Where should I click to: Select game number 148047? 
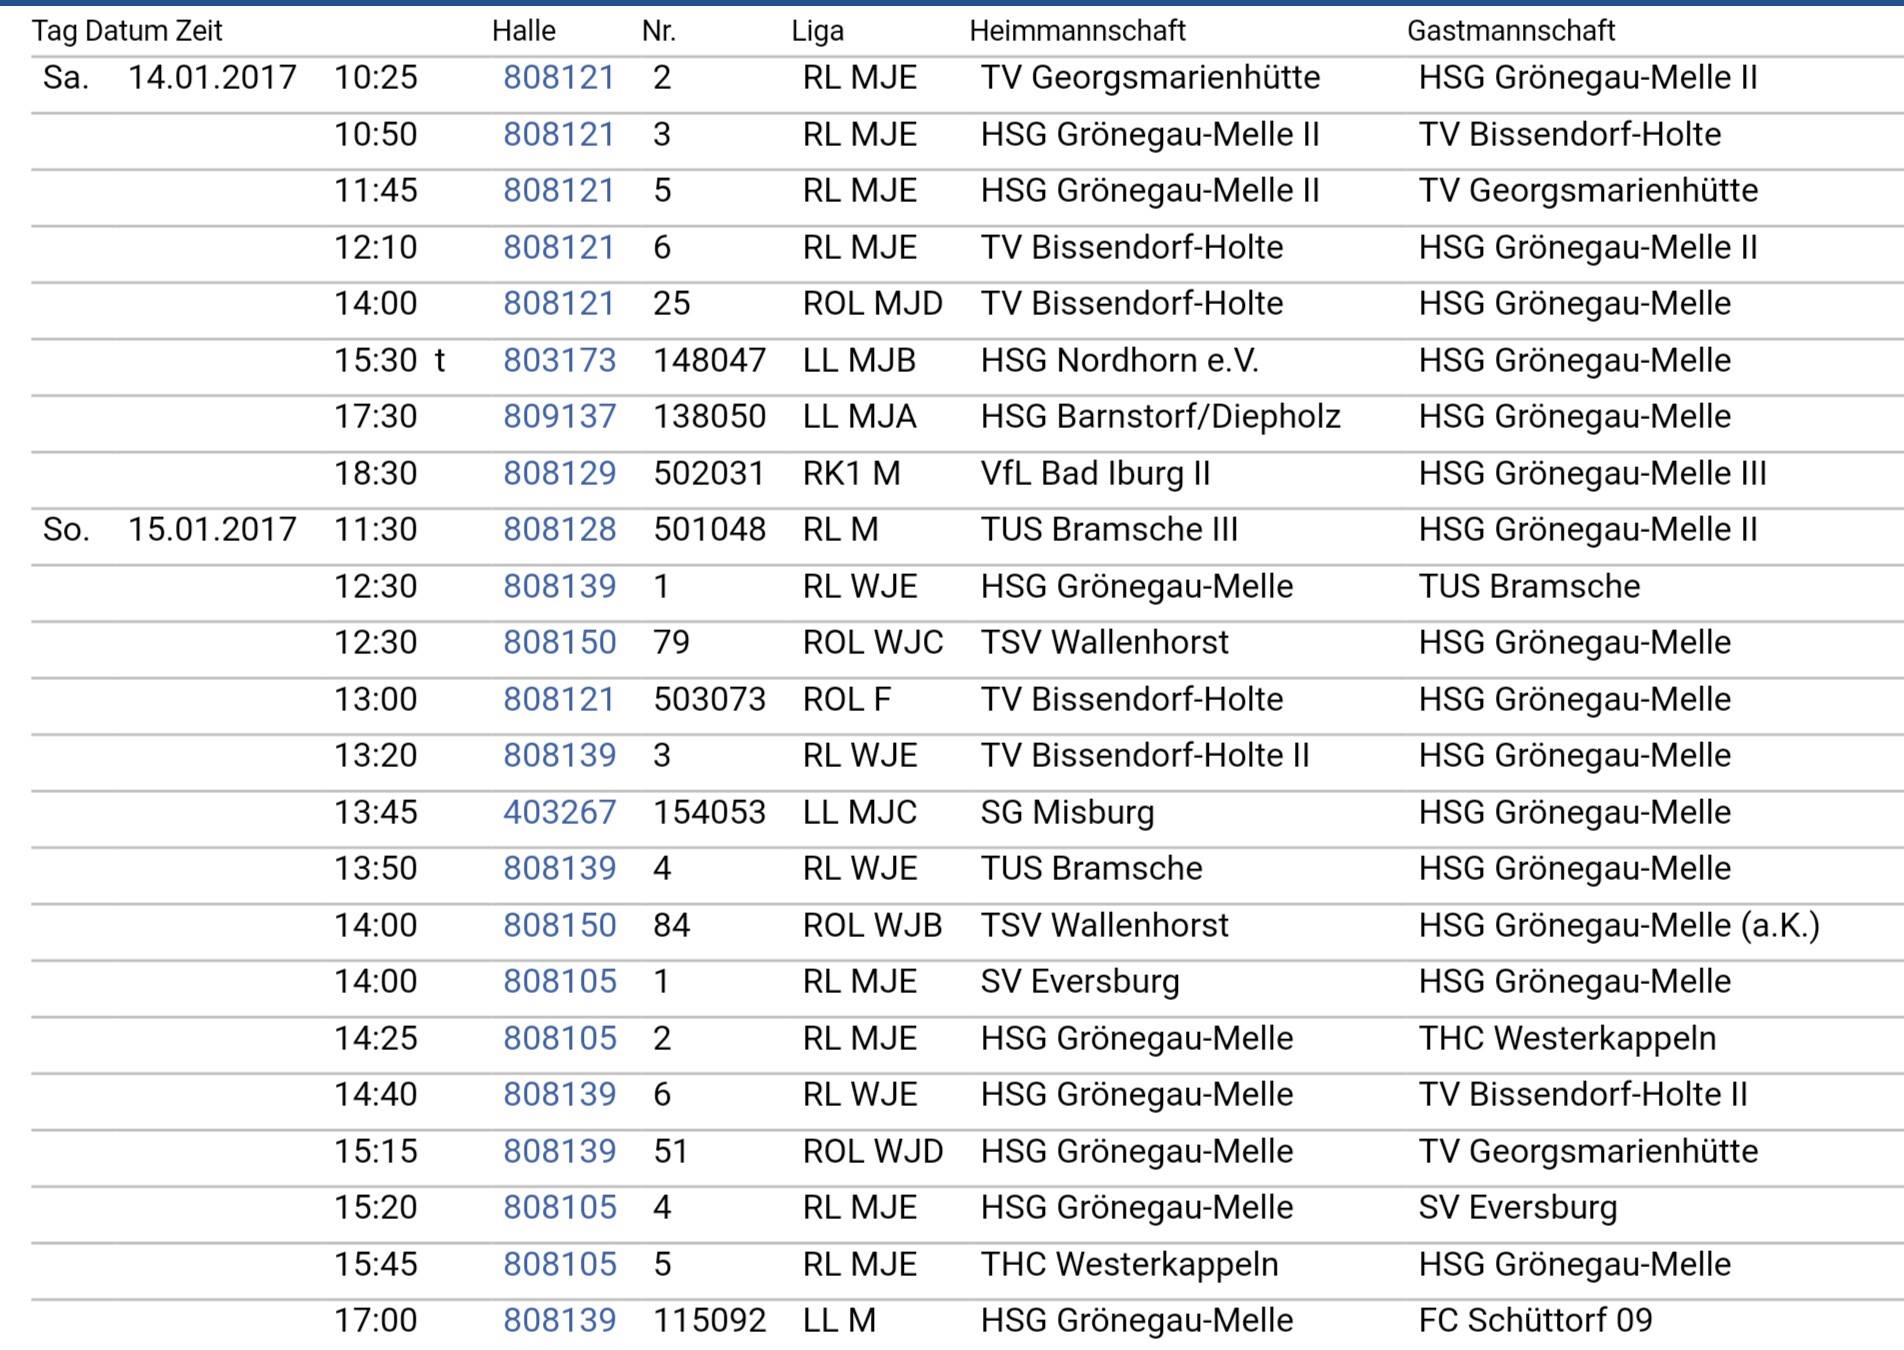[709, 360]
